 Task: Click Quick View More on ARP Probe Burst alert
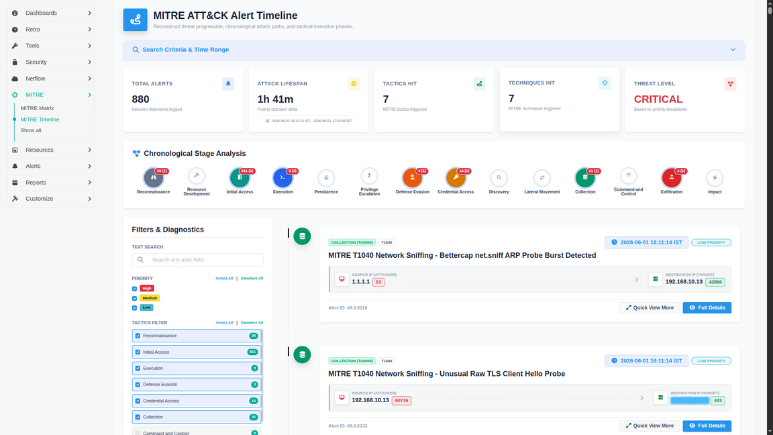(x=649, y=308)
